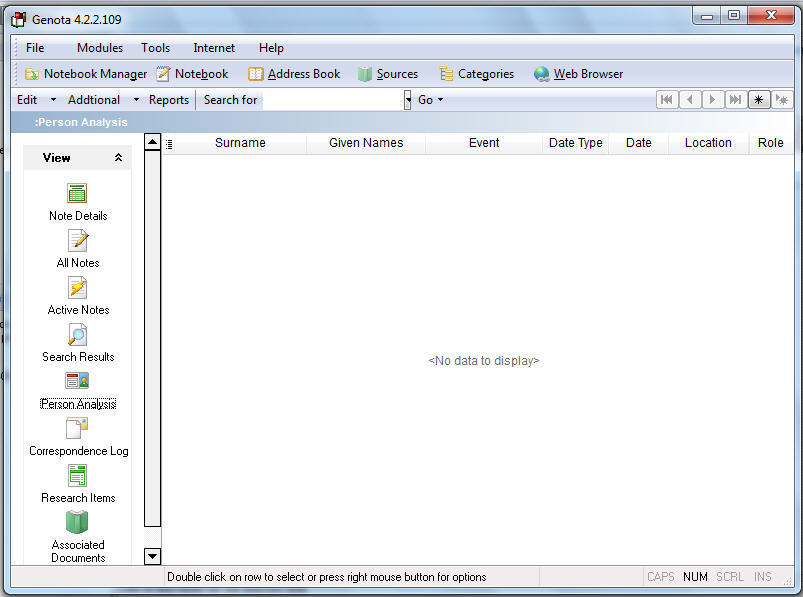Open Notebook Manager from the toolbar
Viewport: 803px width, 597px height.
(86, 74)
